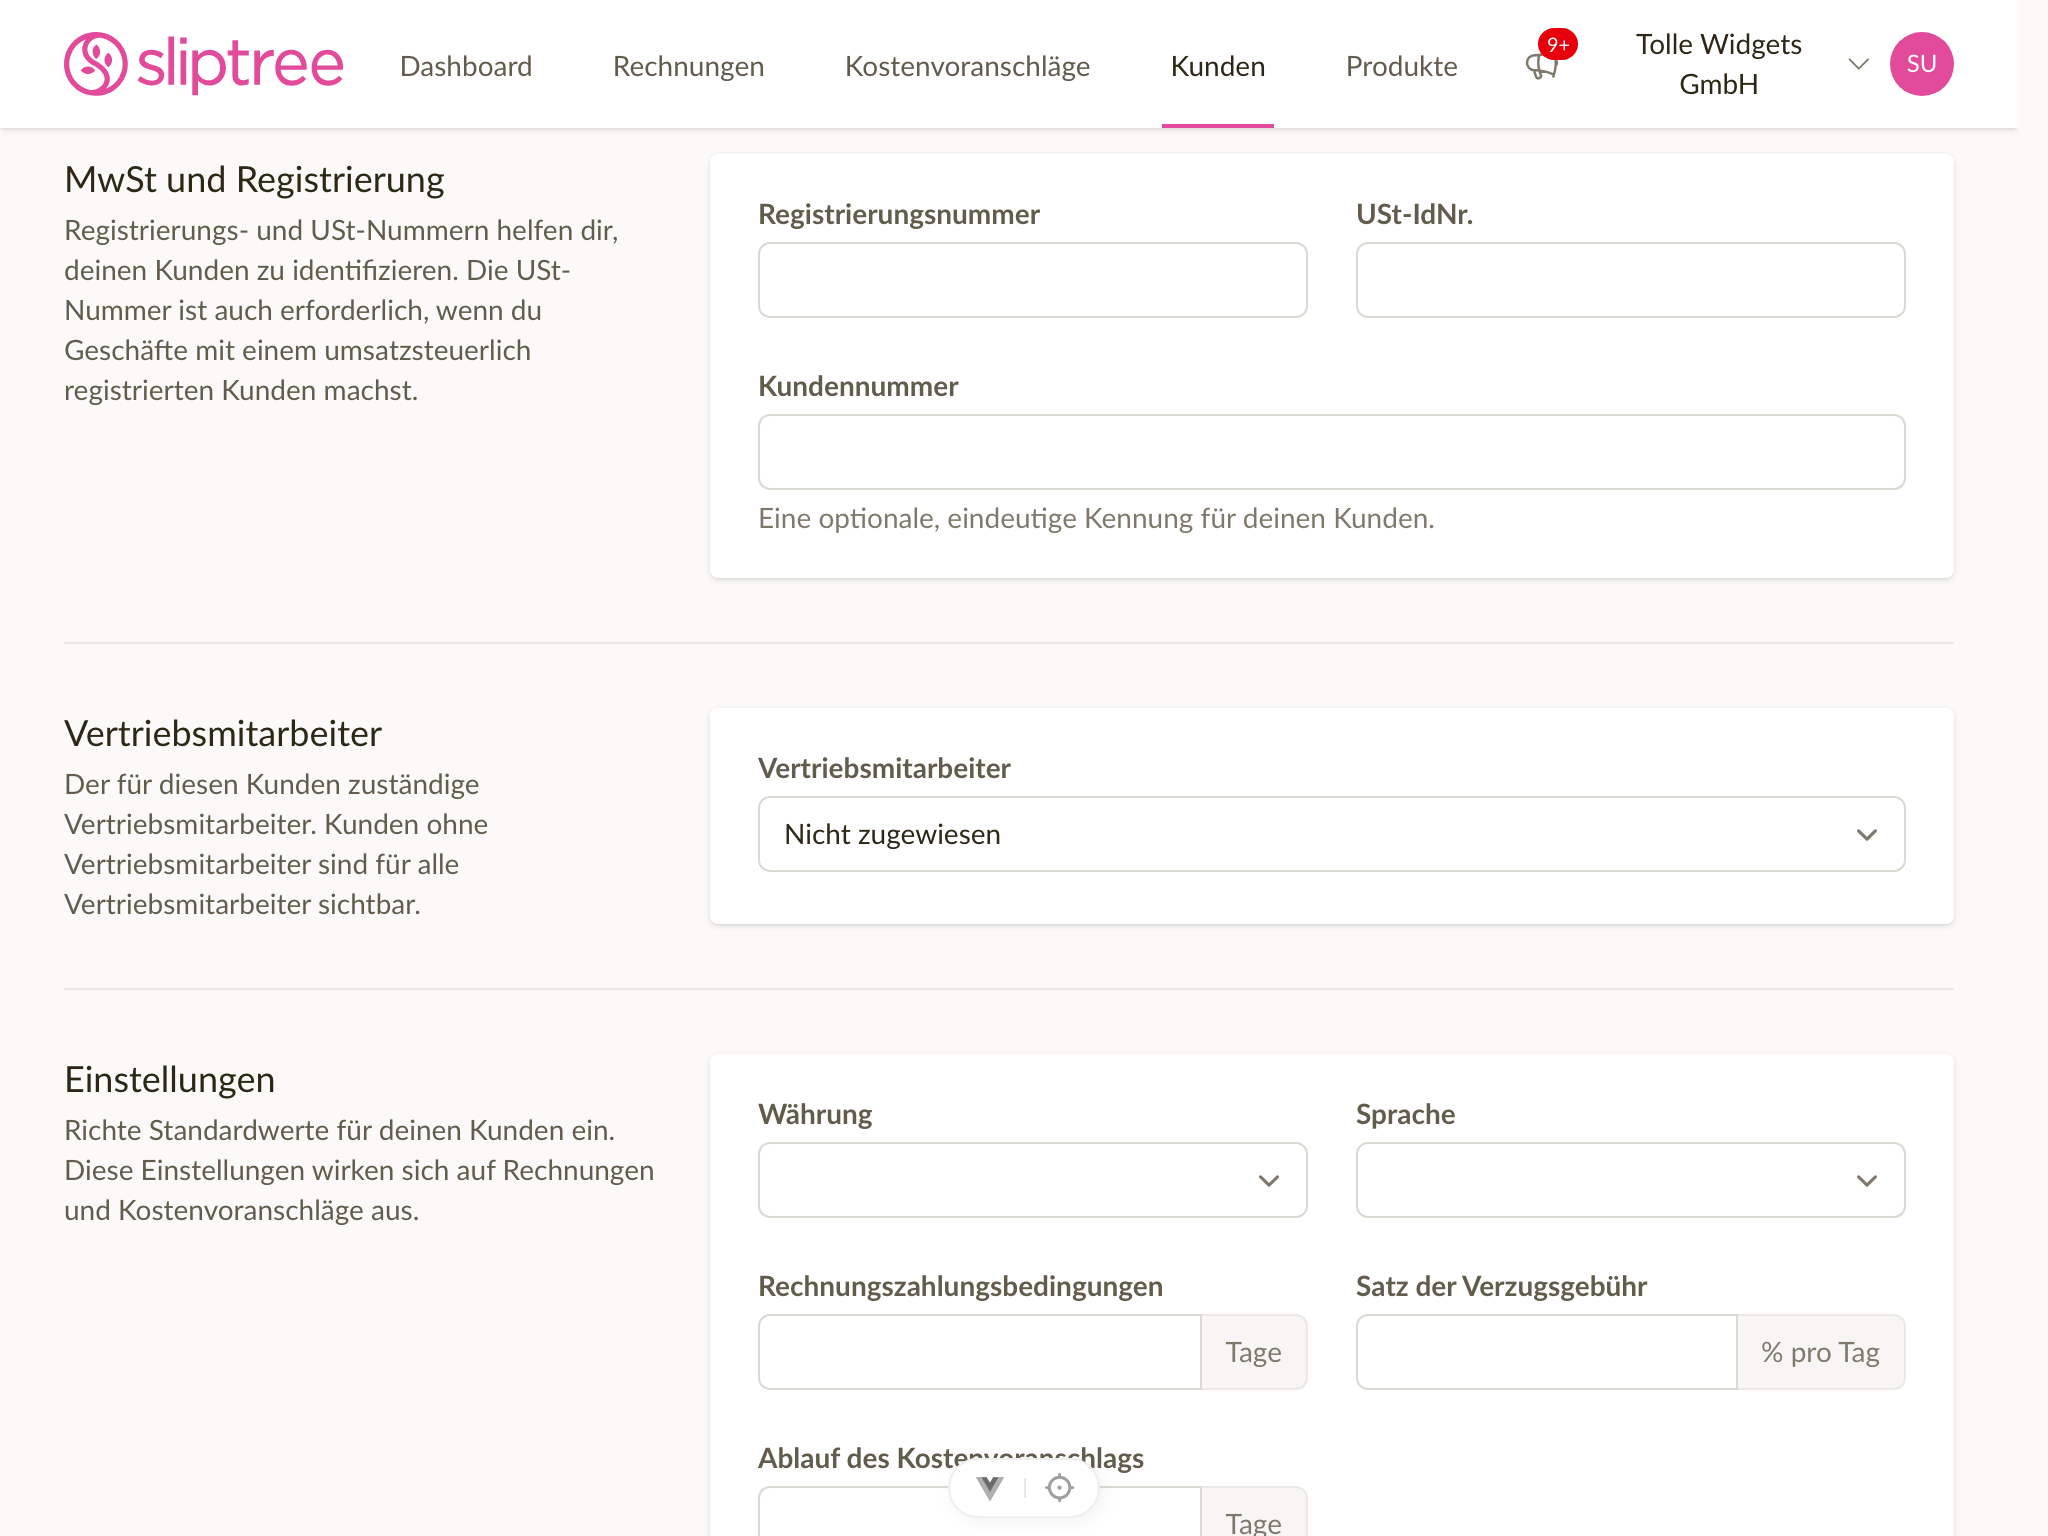Screen dimensions: 2048x1536
Task: Click the Rechnungszahlungsbedingungen days field
Action: [x=979, y=1352]
